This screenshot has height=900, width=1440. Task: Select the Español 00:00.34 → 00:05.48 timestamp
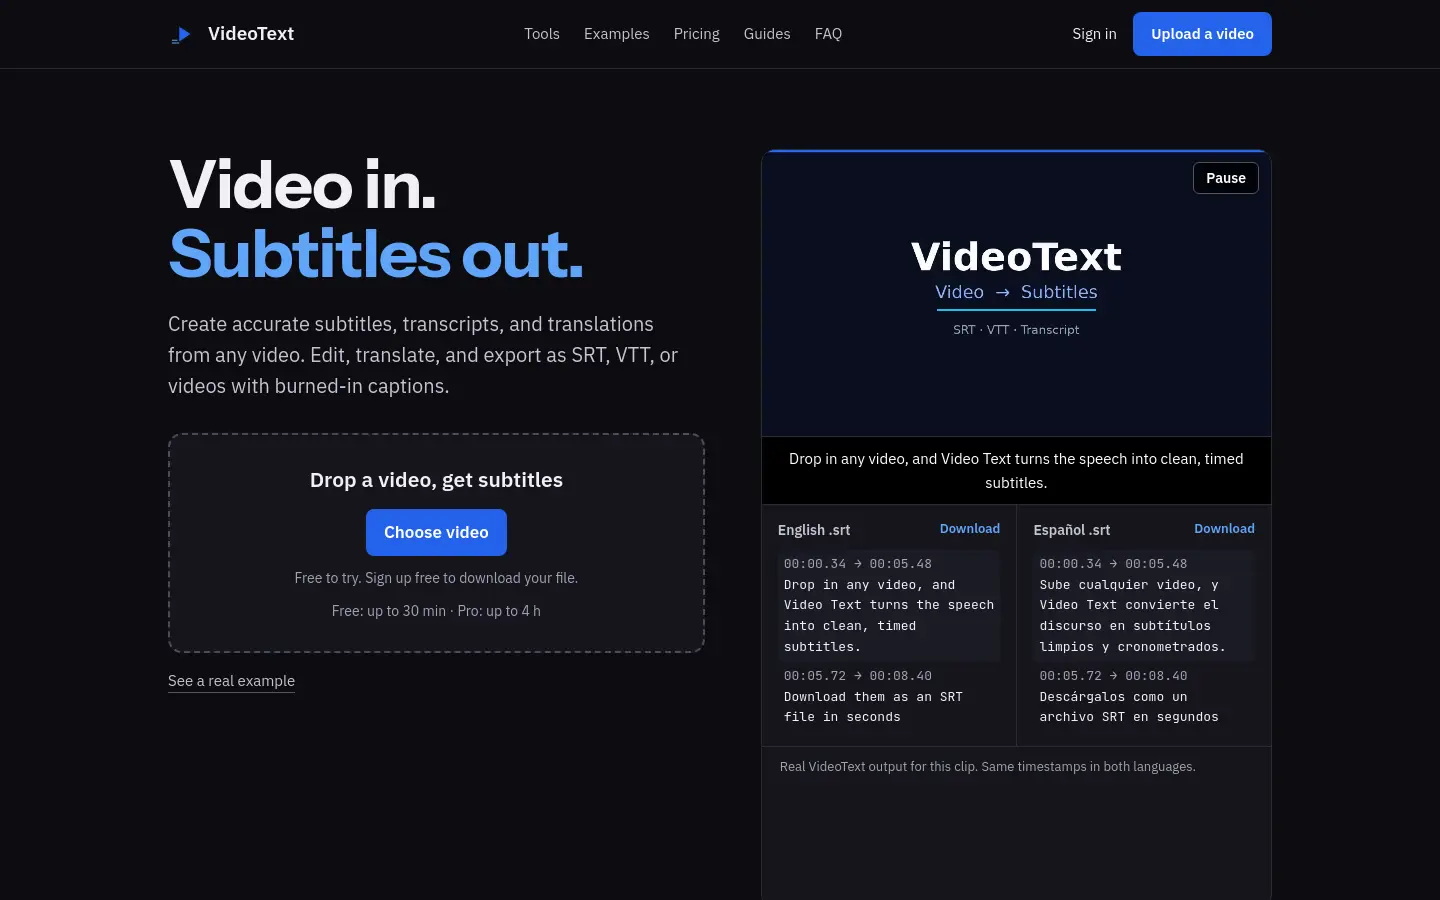1113,564
